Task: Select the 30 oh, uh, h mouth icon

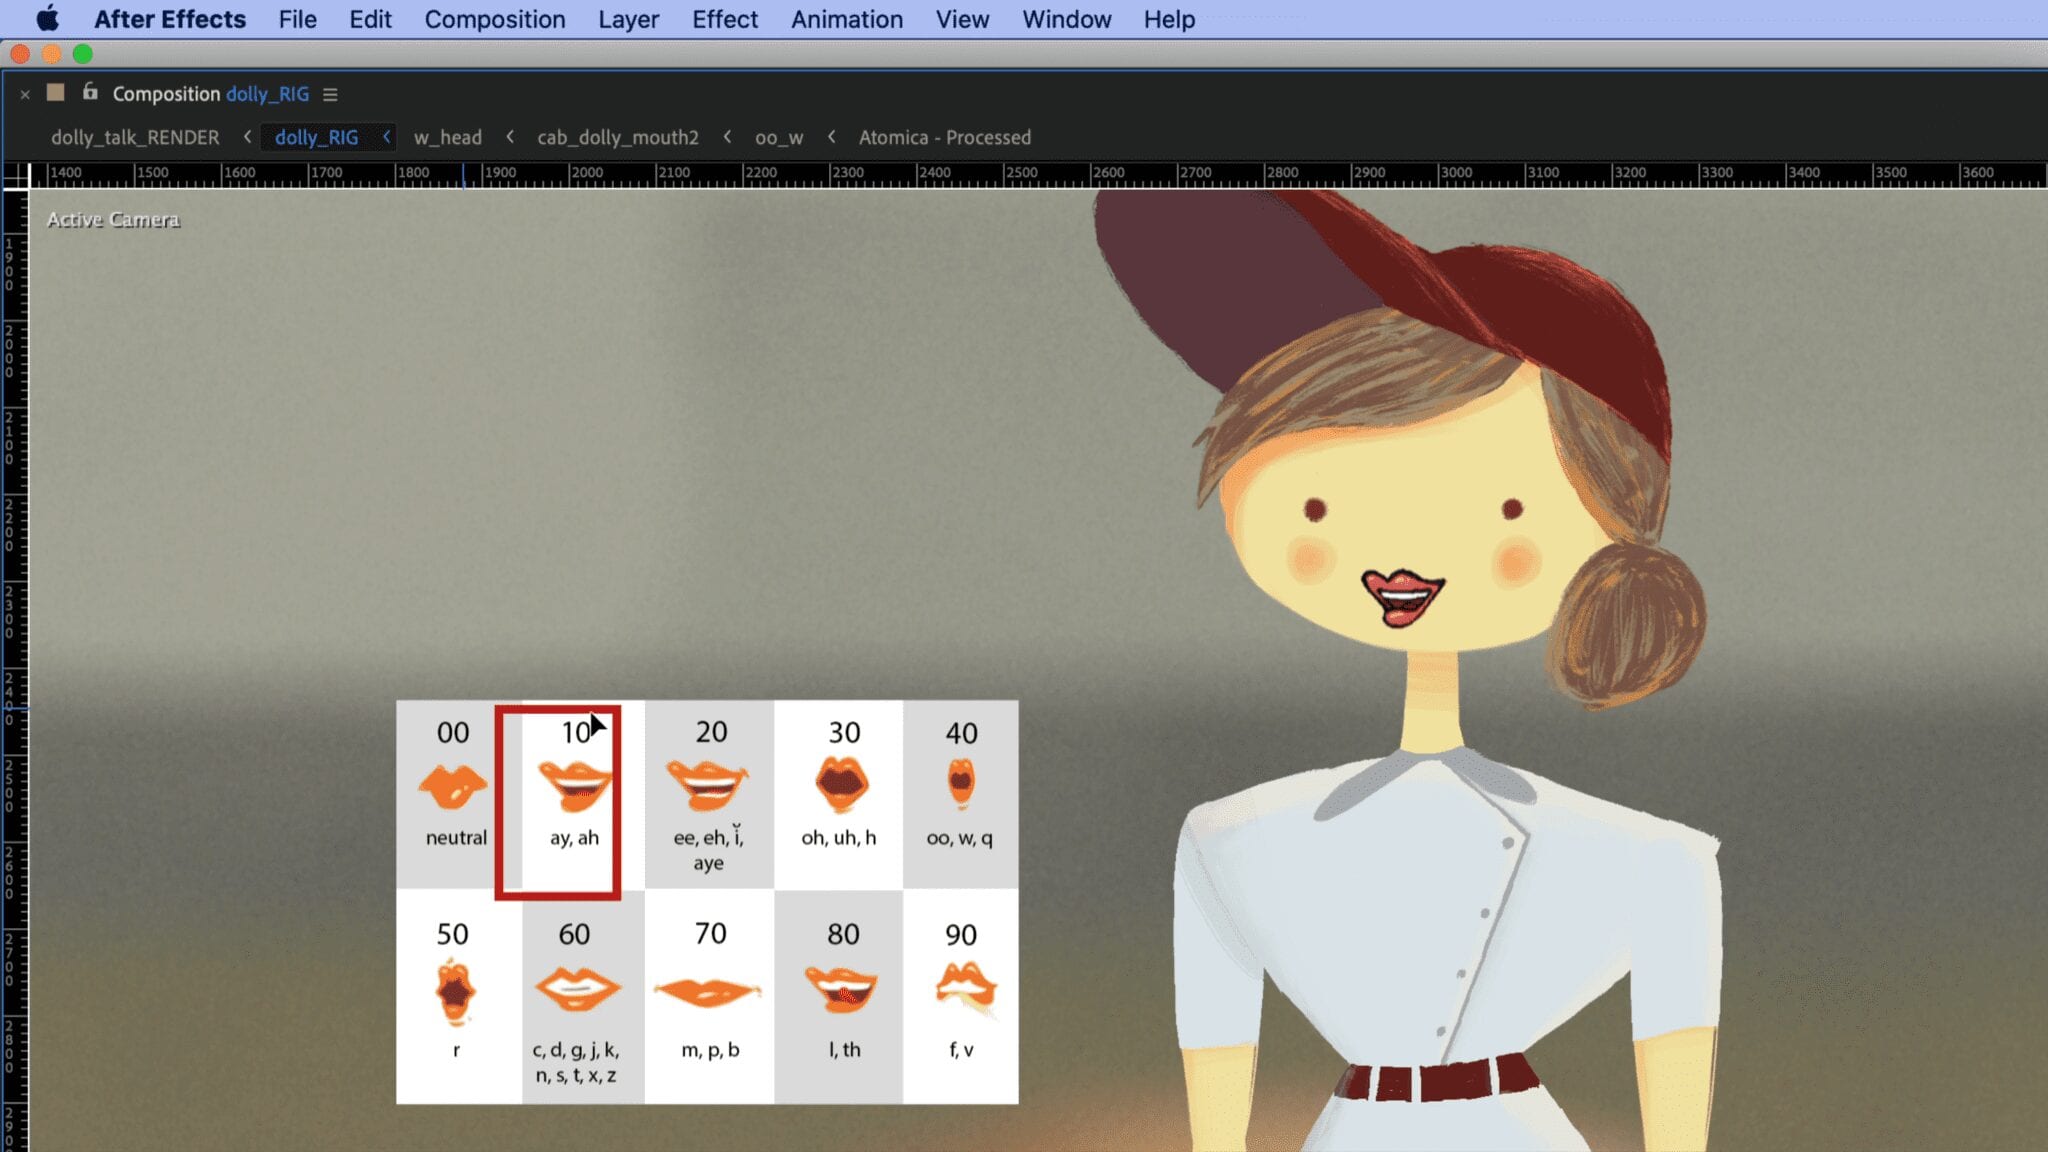Action: click(x=841, y=783)
